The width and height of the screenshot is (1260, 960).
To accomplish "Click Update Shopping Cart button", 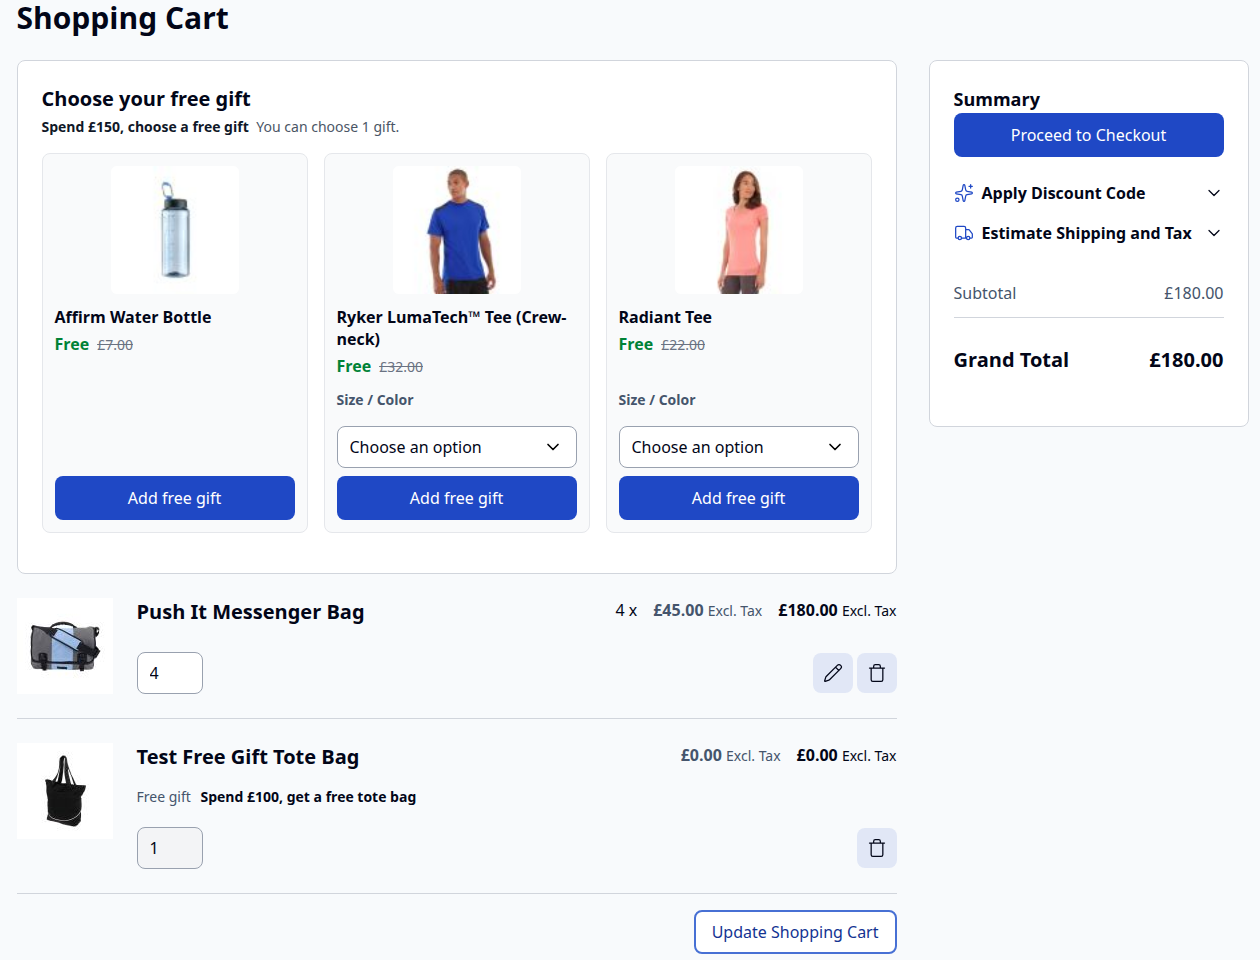I will [795, 932].
